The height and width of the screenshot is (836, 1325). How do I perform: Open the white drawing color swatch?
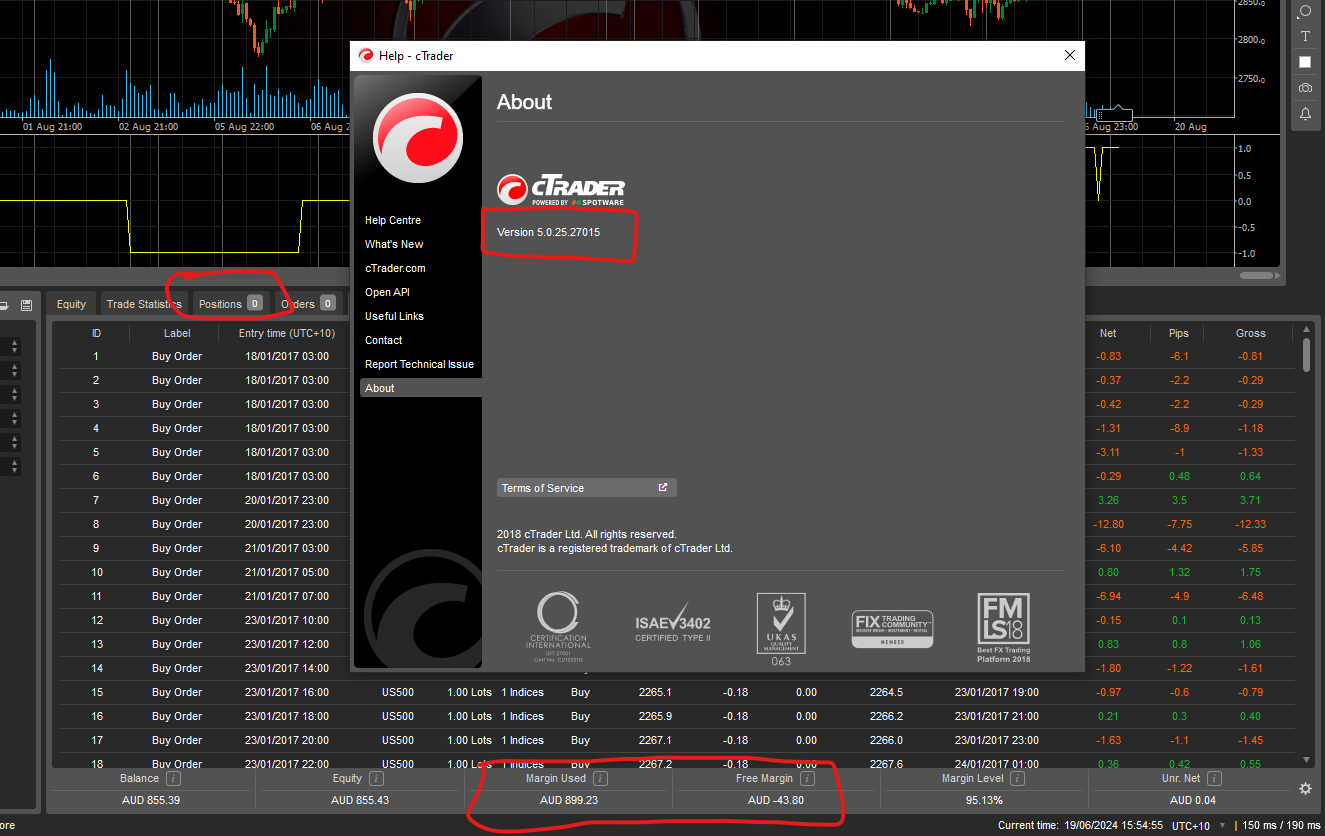1305,62
